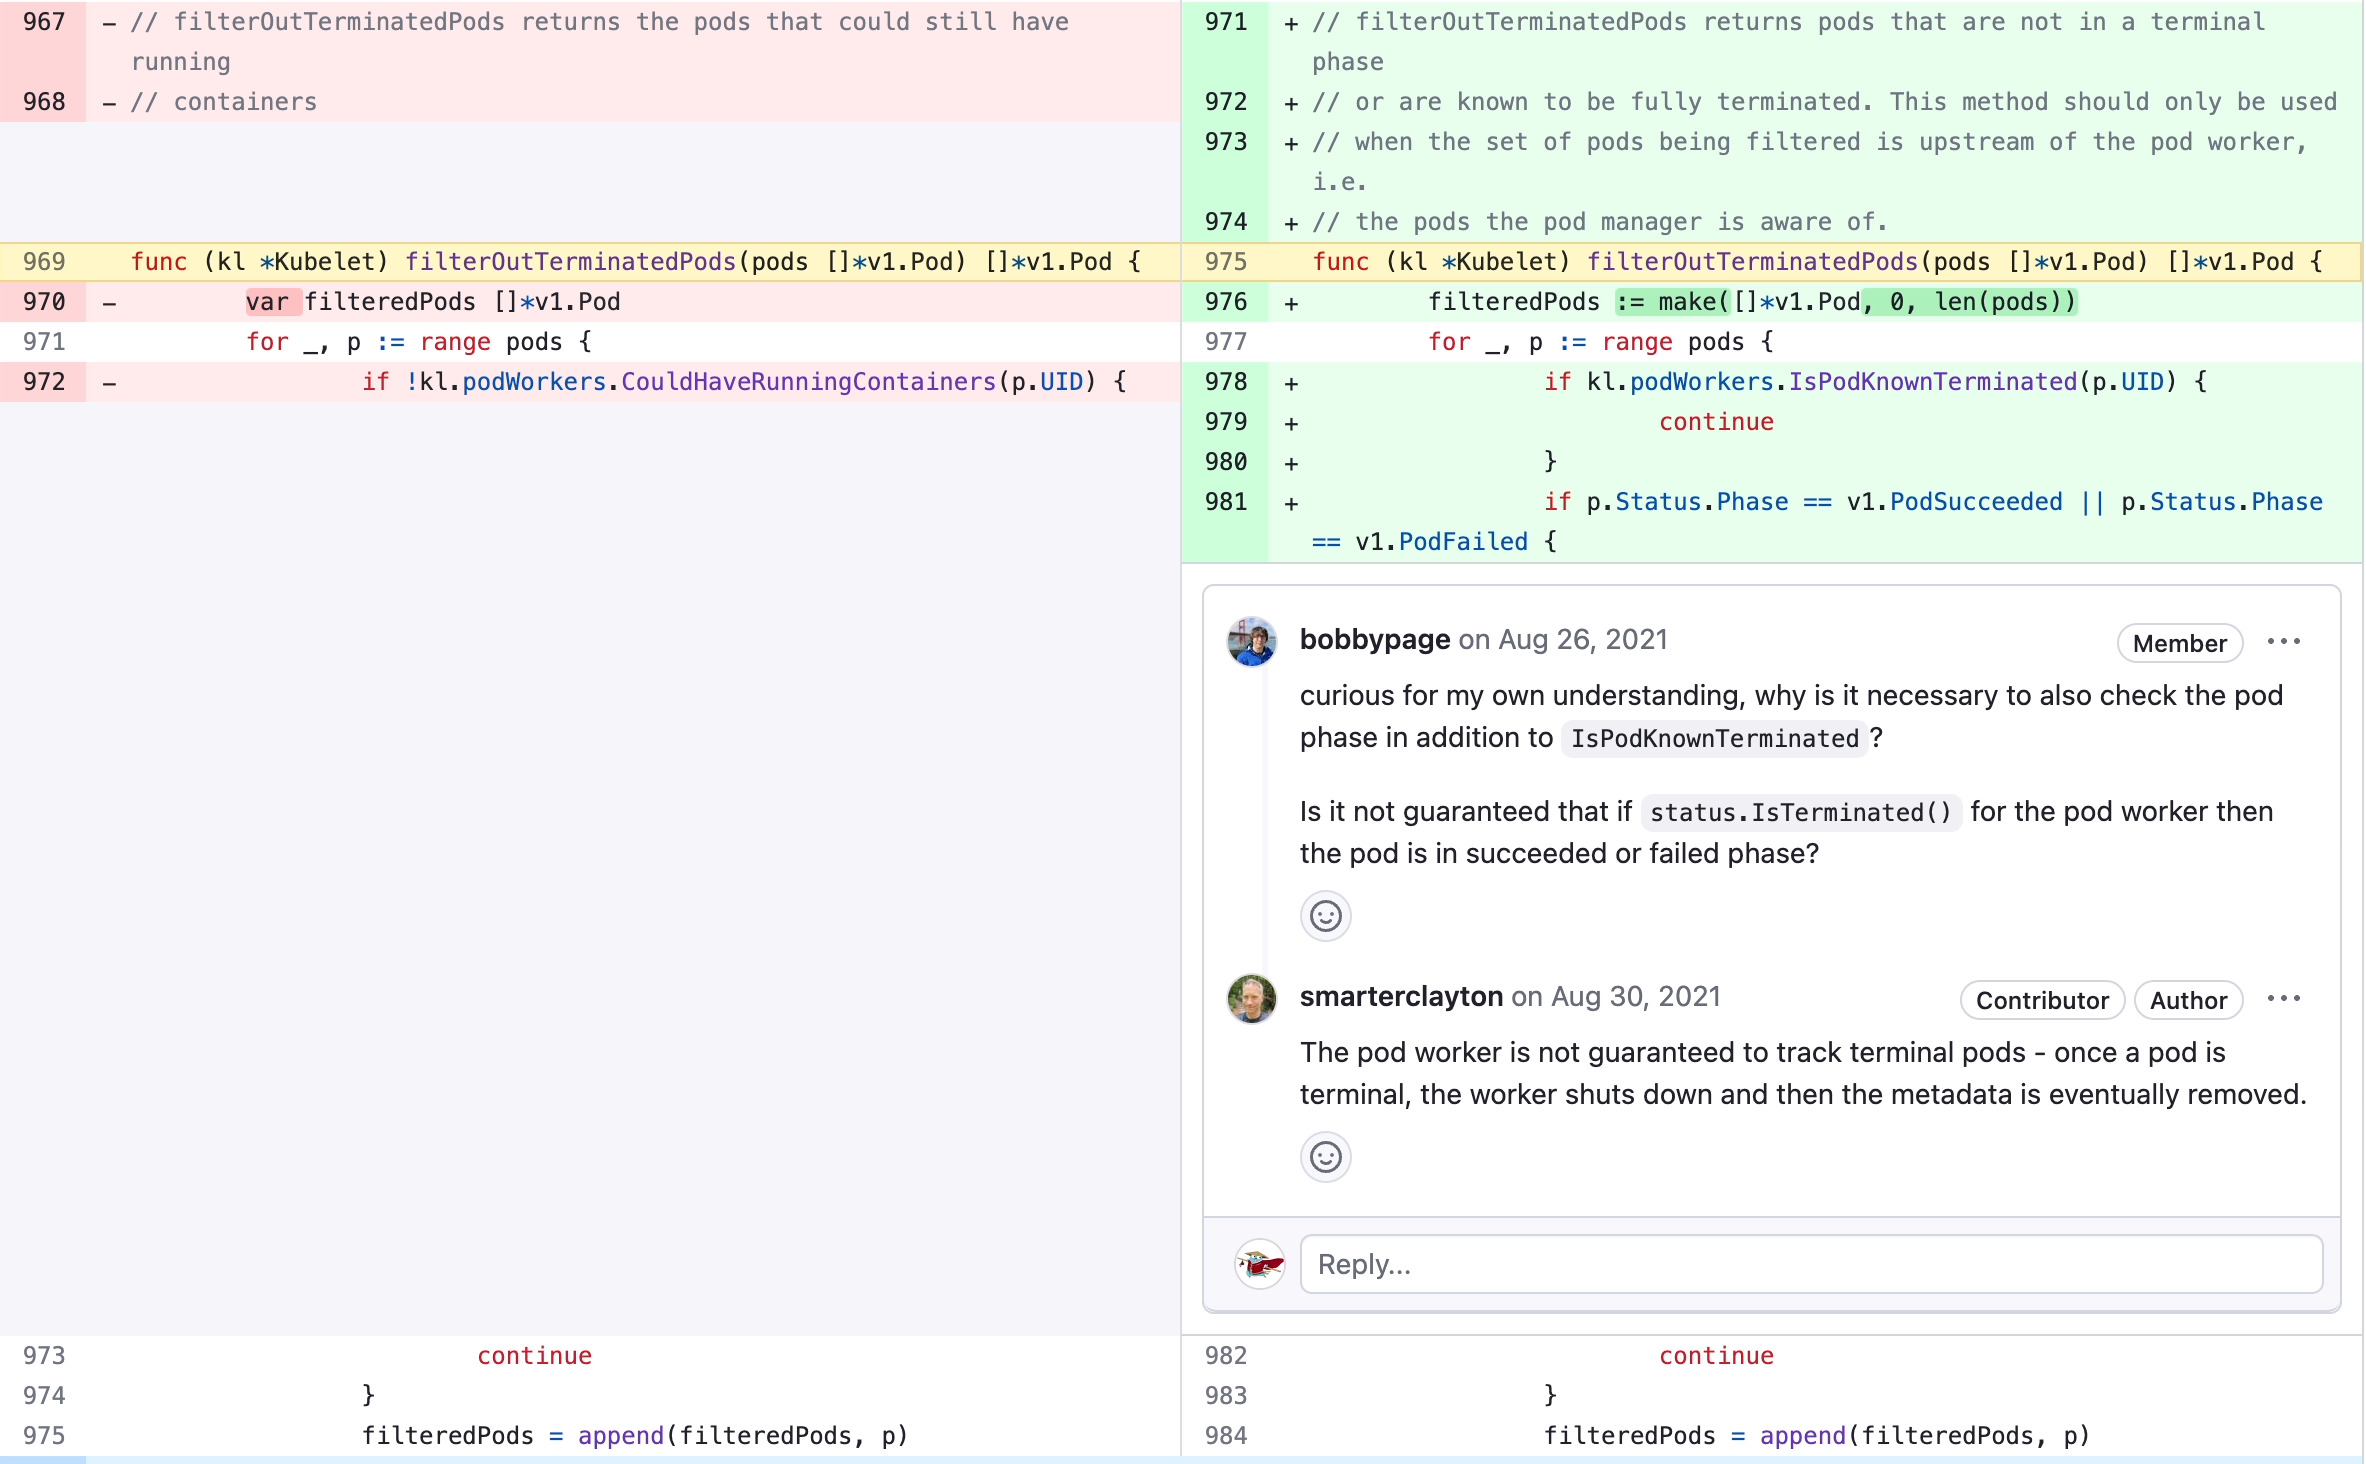
Task: Click the Member badge
Action: point(2179,642)
